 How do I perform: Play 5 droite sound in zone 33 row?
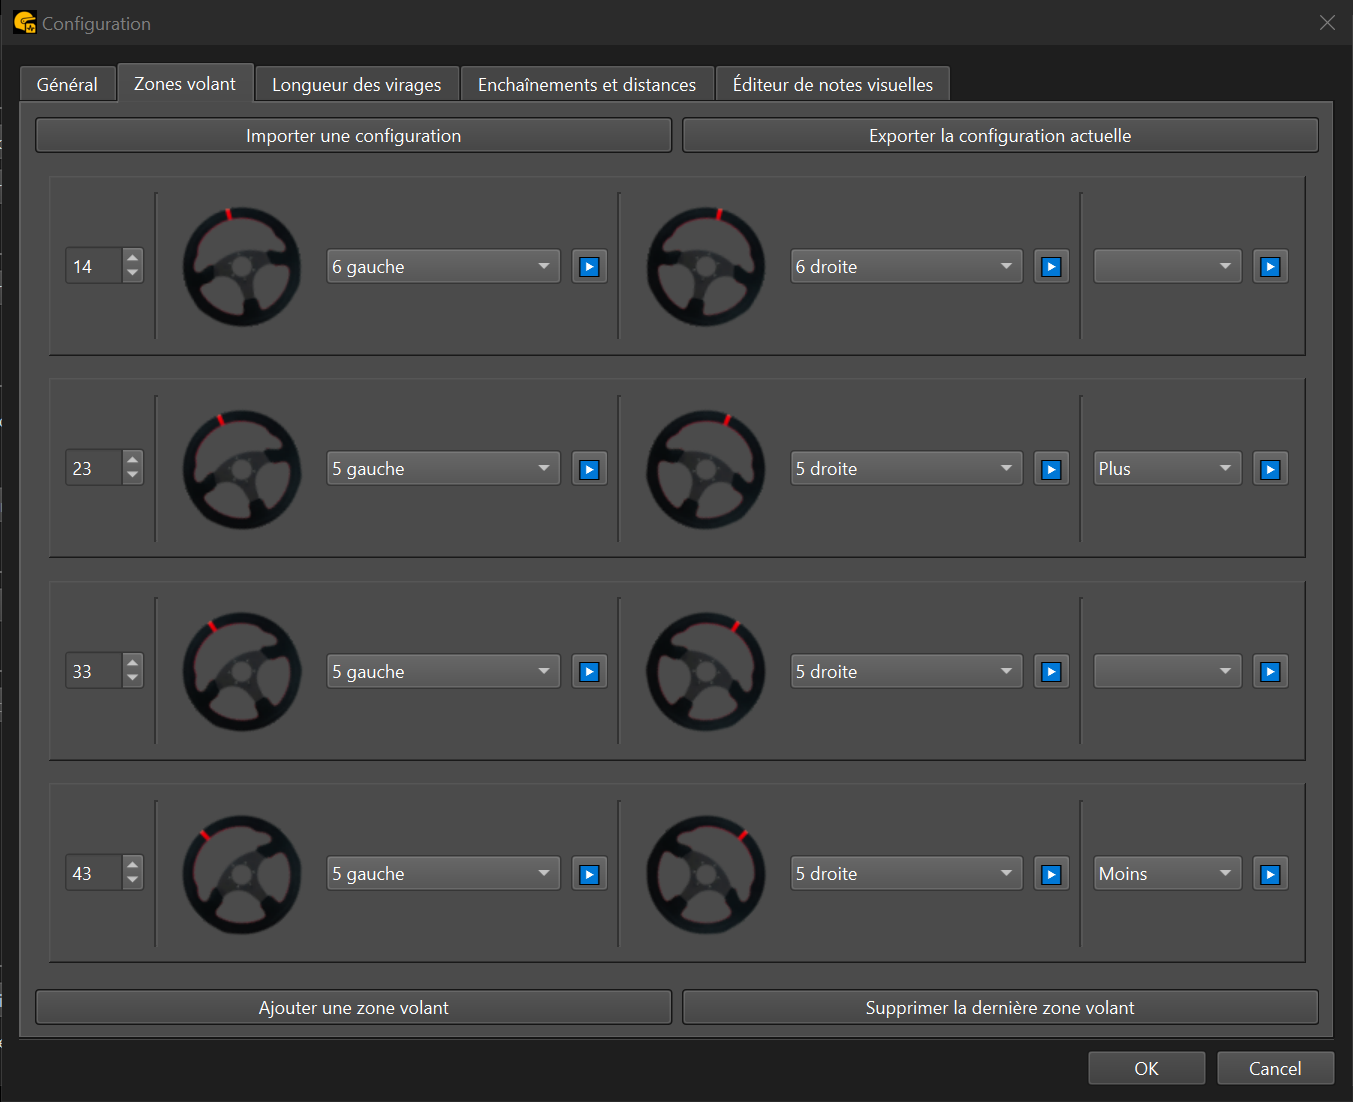1051,672
